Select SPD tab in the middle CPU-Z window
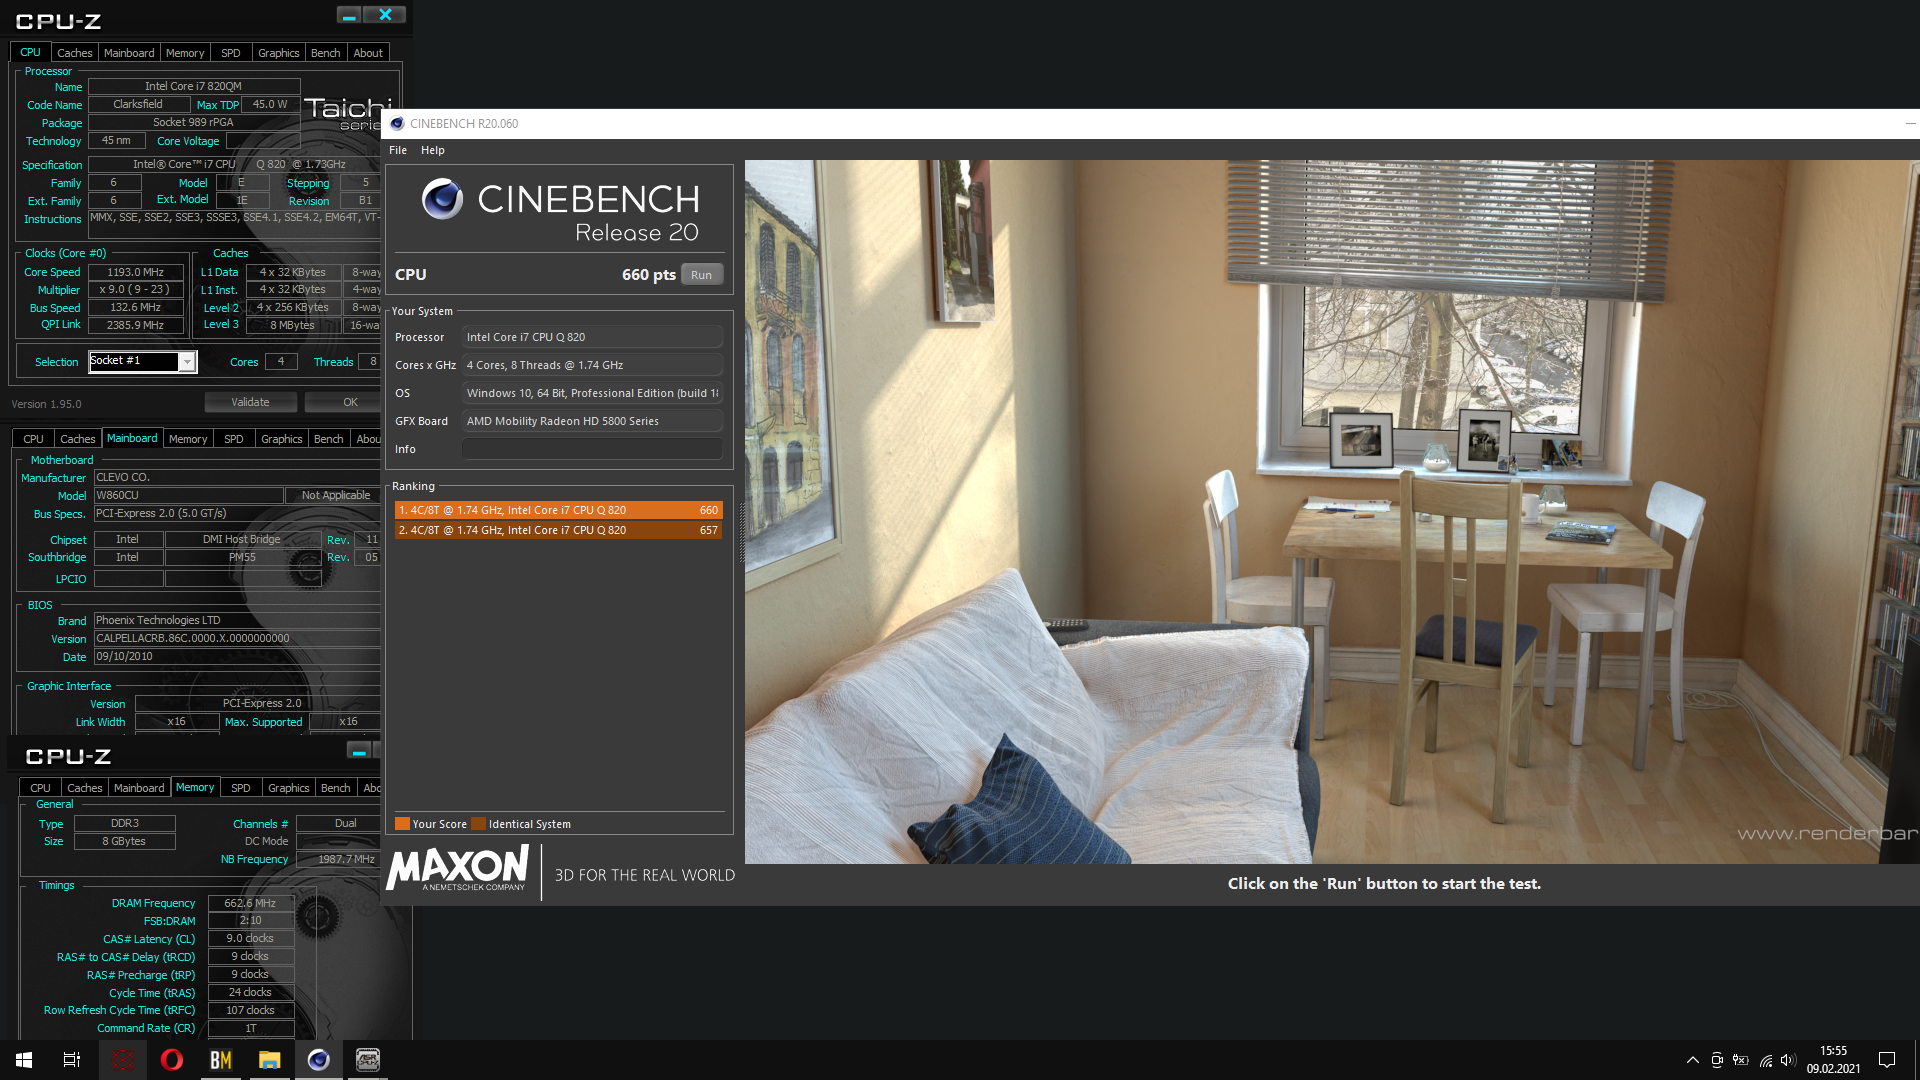1920x1080 pixels. [x=234, y=439]
